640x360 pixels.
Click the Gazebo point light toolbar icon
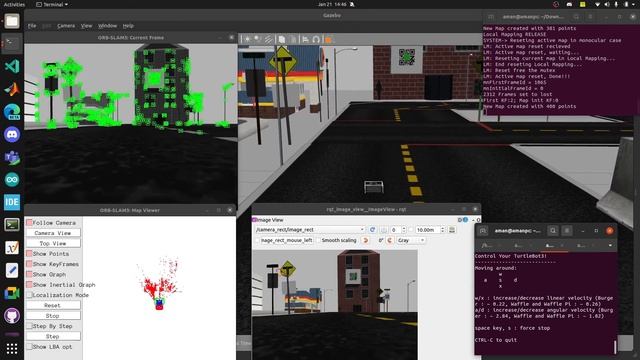point(247,39)
